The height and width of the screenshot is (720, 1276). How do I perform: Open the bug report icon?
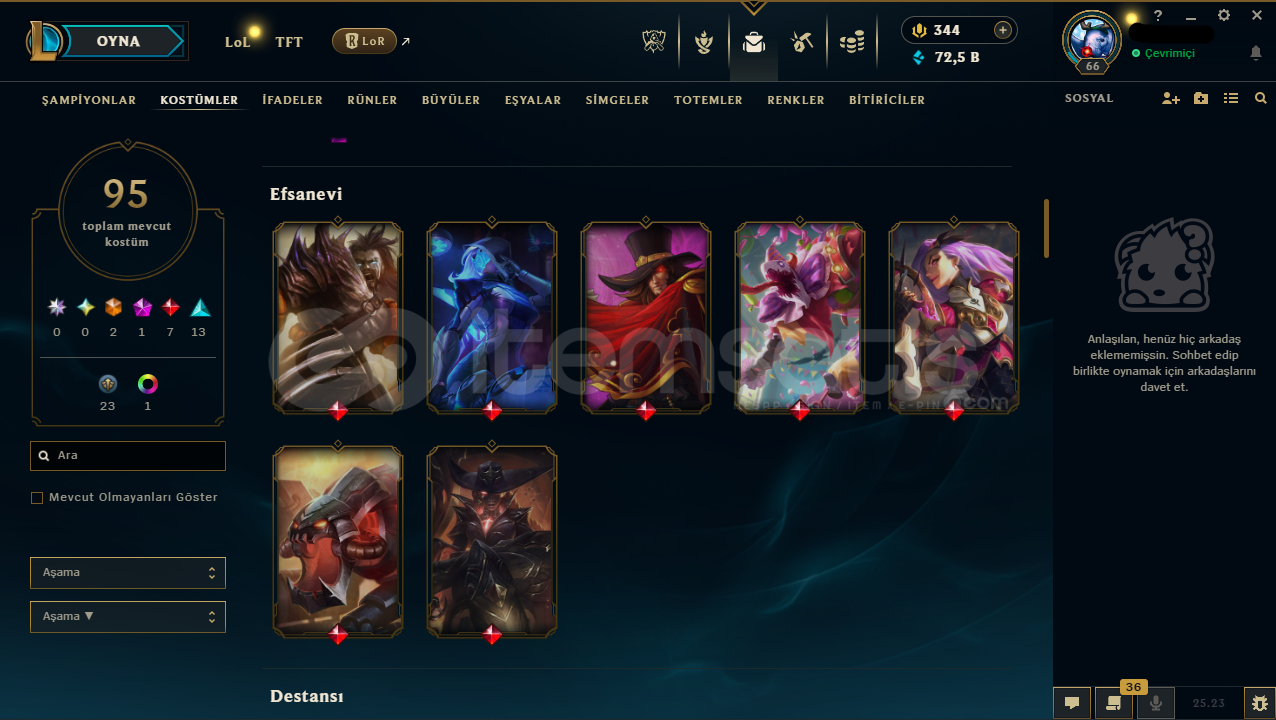[1259, 703]
